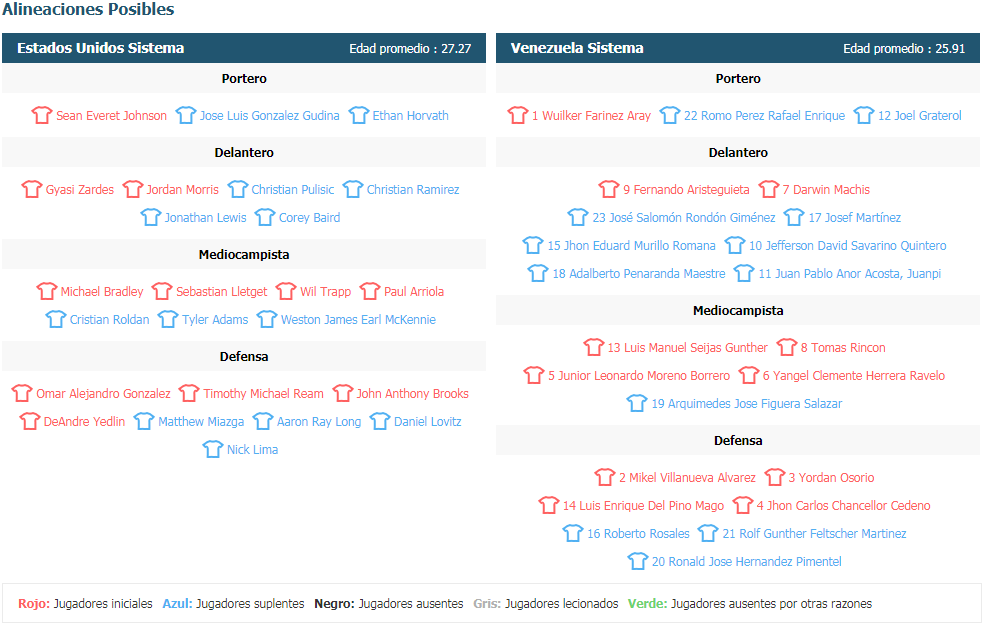The height and width of the screenshot is (623, 983).
Task: Click red jersey icon next to Tomas Rincon
Action: [x=787, y=347]
